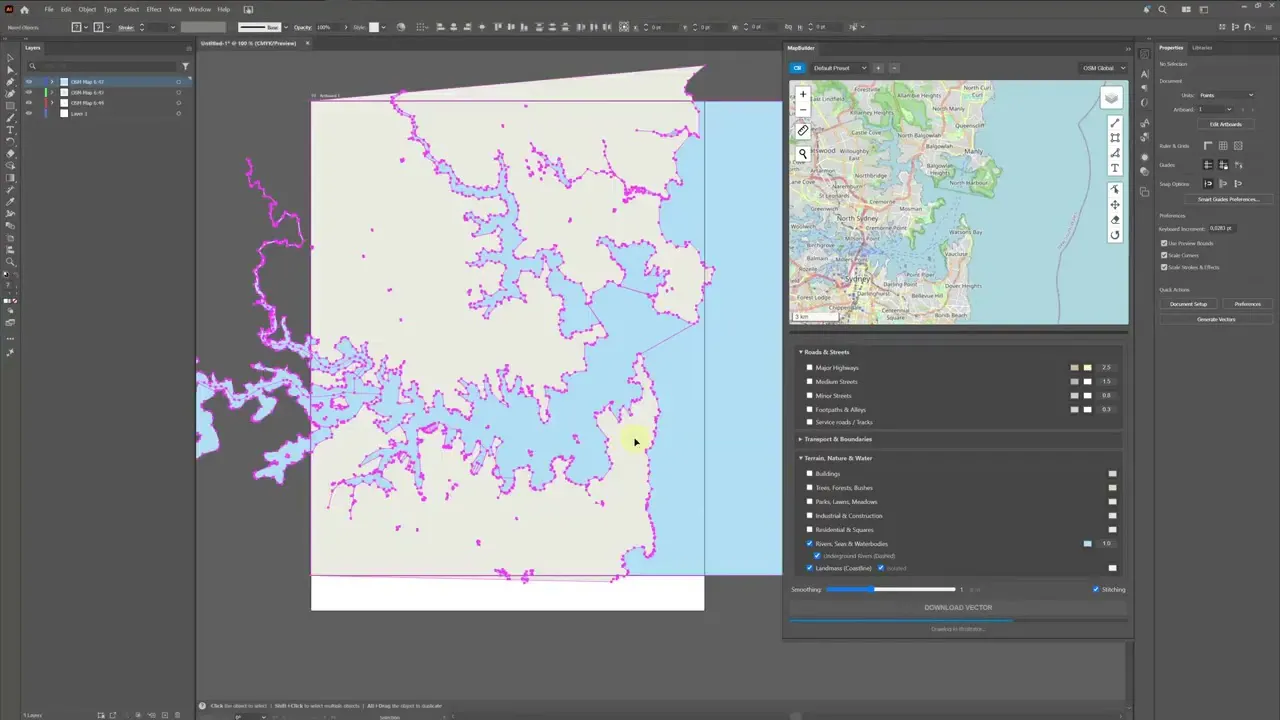Zoom out on the MapBuilder map

(x=802, y=108)
